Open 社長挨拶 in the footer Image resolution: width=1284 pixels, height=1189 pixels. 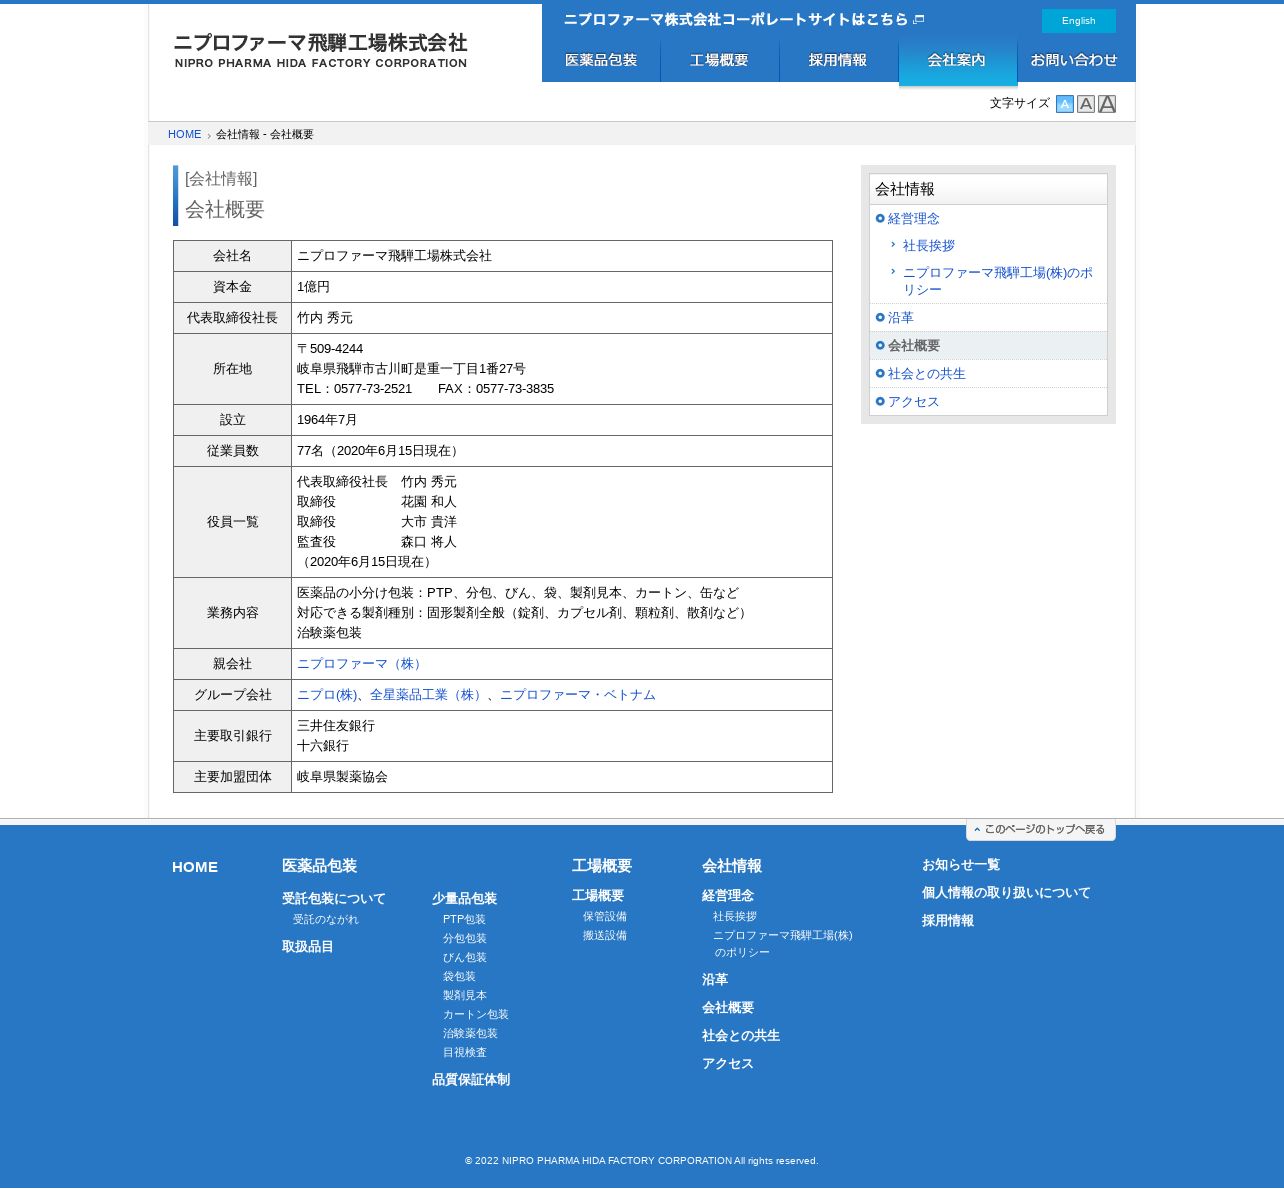click(x=735, y=917)
